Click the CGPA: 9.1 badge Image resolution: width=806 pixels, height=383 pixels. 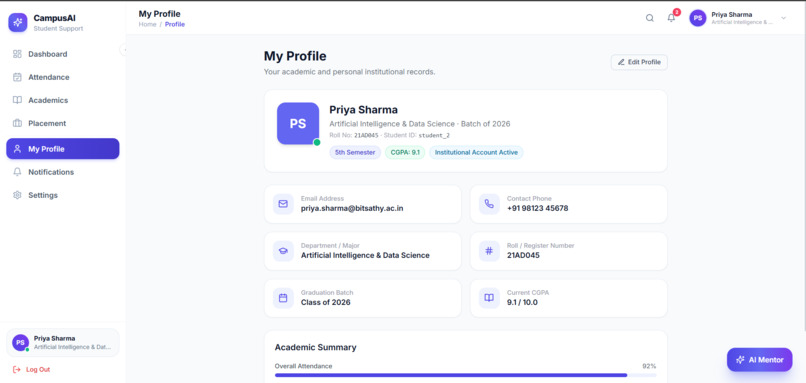click(405, 153)
